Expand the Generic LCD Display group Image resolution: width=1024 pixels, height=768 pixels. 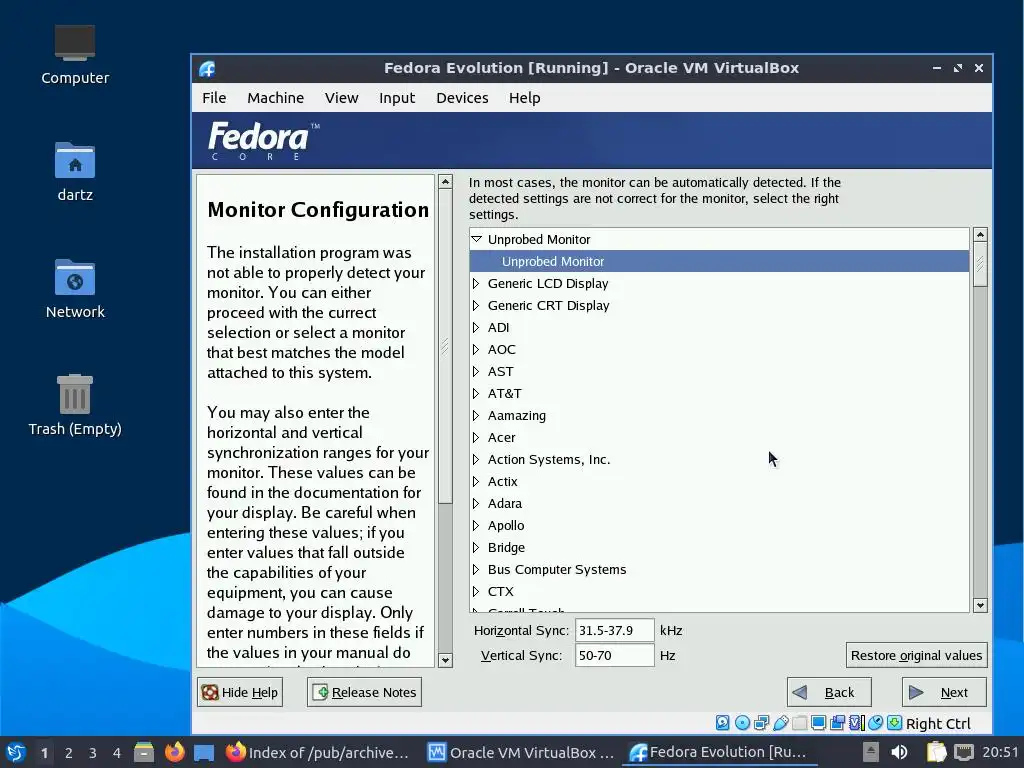click(476, 283)
